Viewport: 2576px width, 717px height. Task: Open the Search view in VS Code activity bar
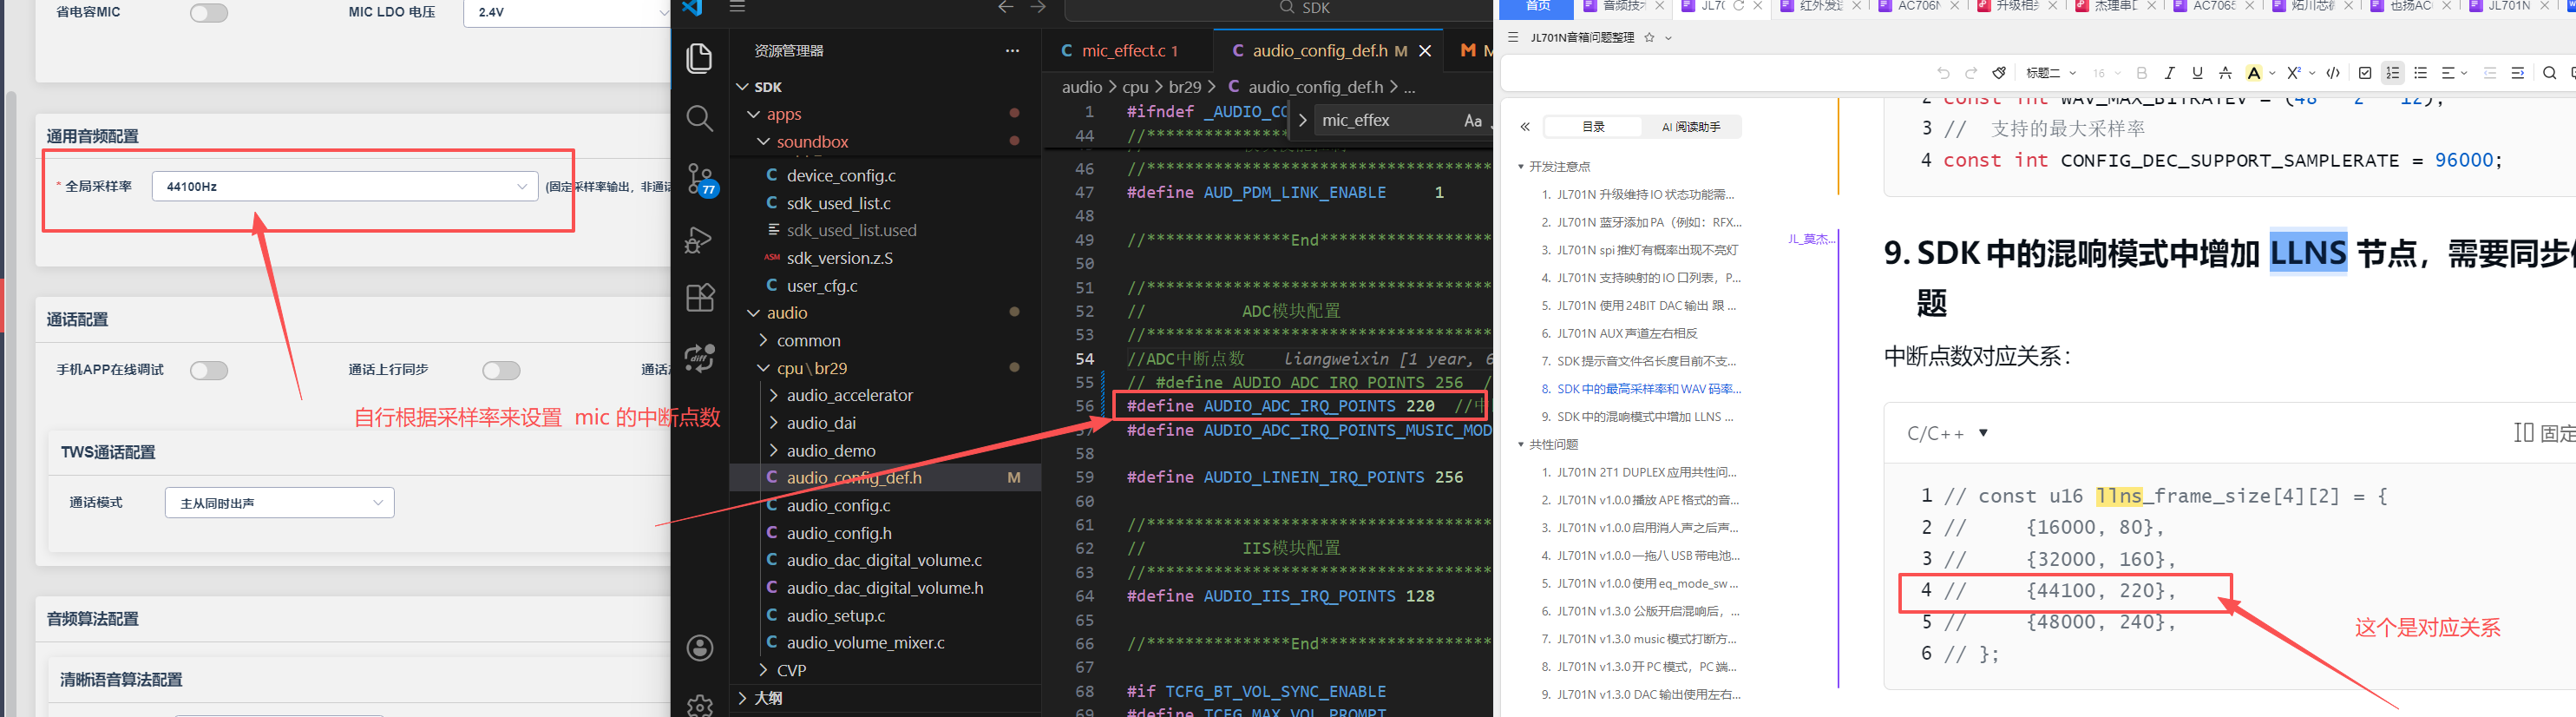pos(699,119)
